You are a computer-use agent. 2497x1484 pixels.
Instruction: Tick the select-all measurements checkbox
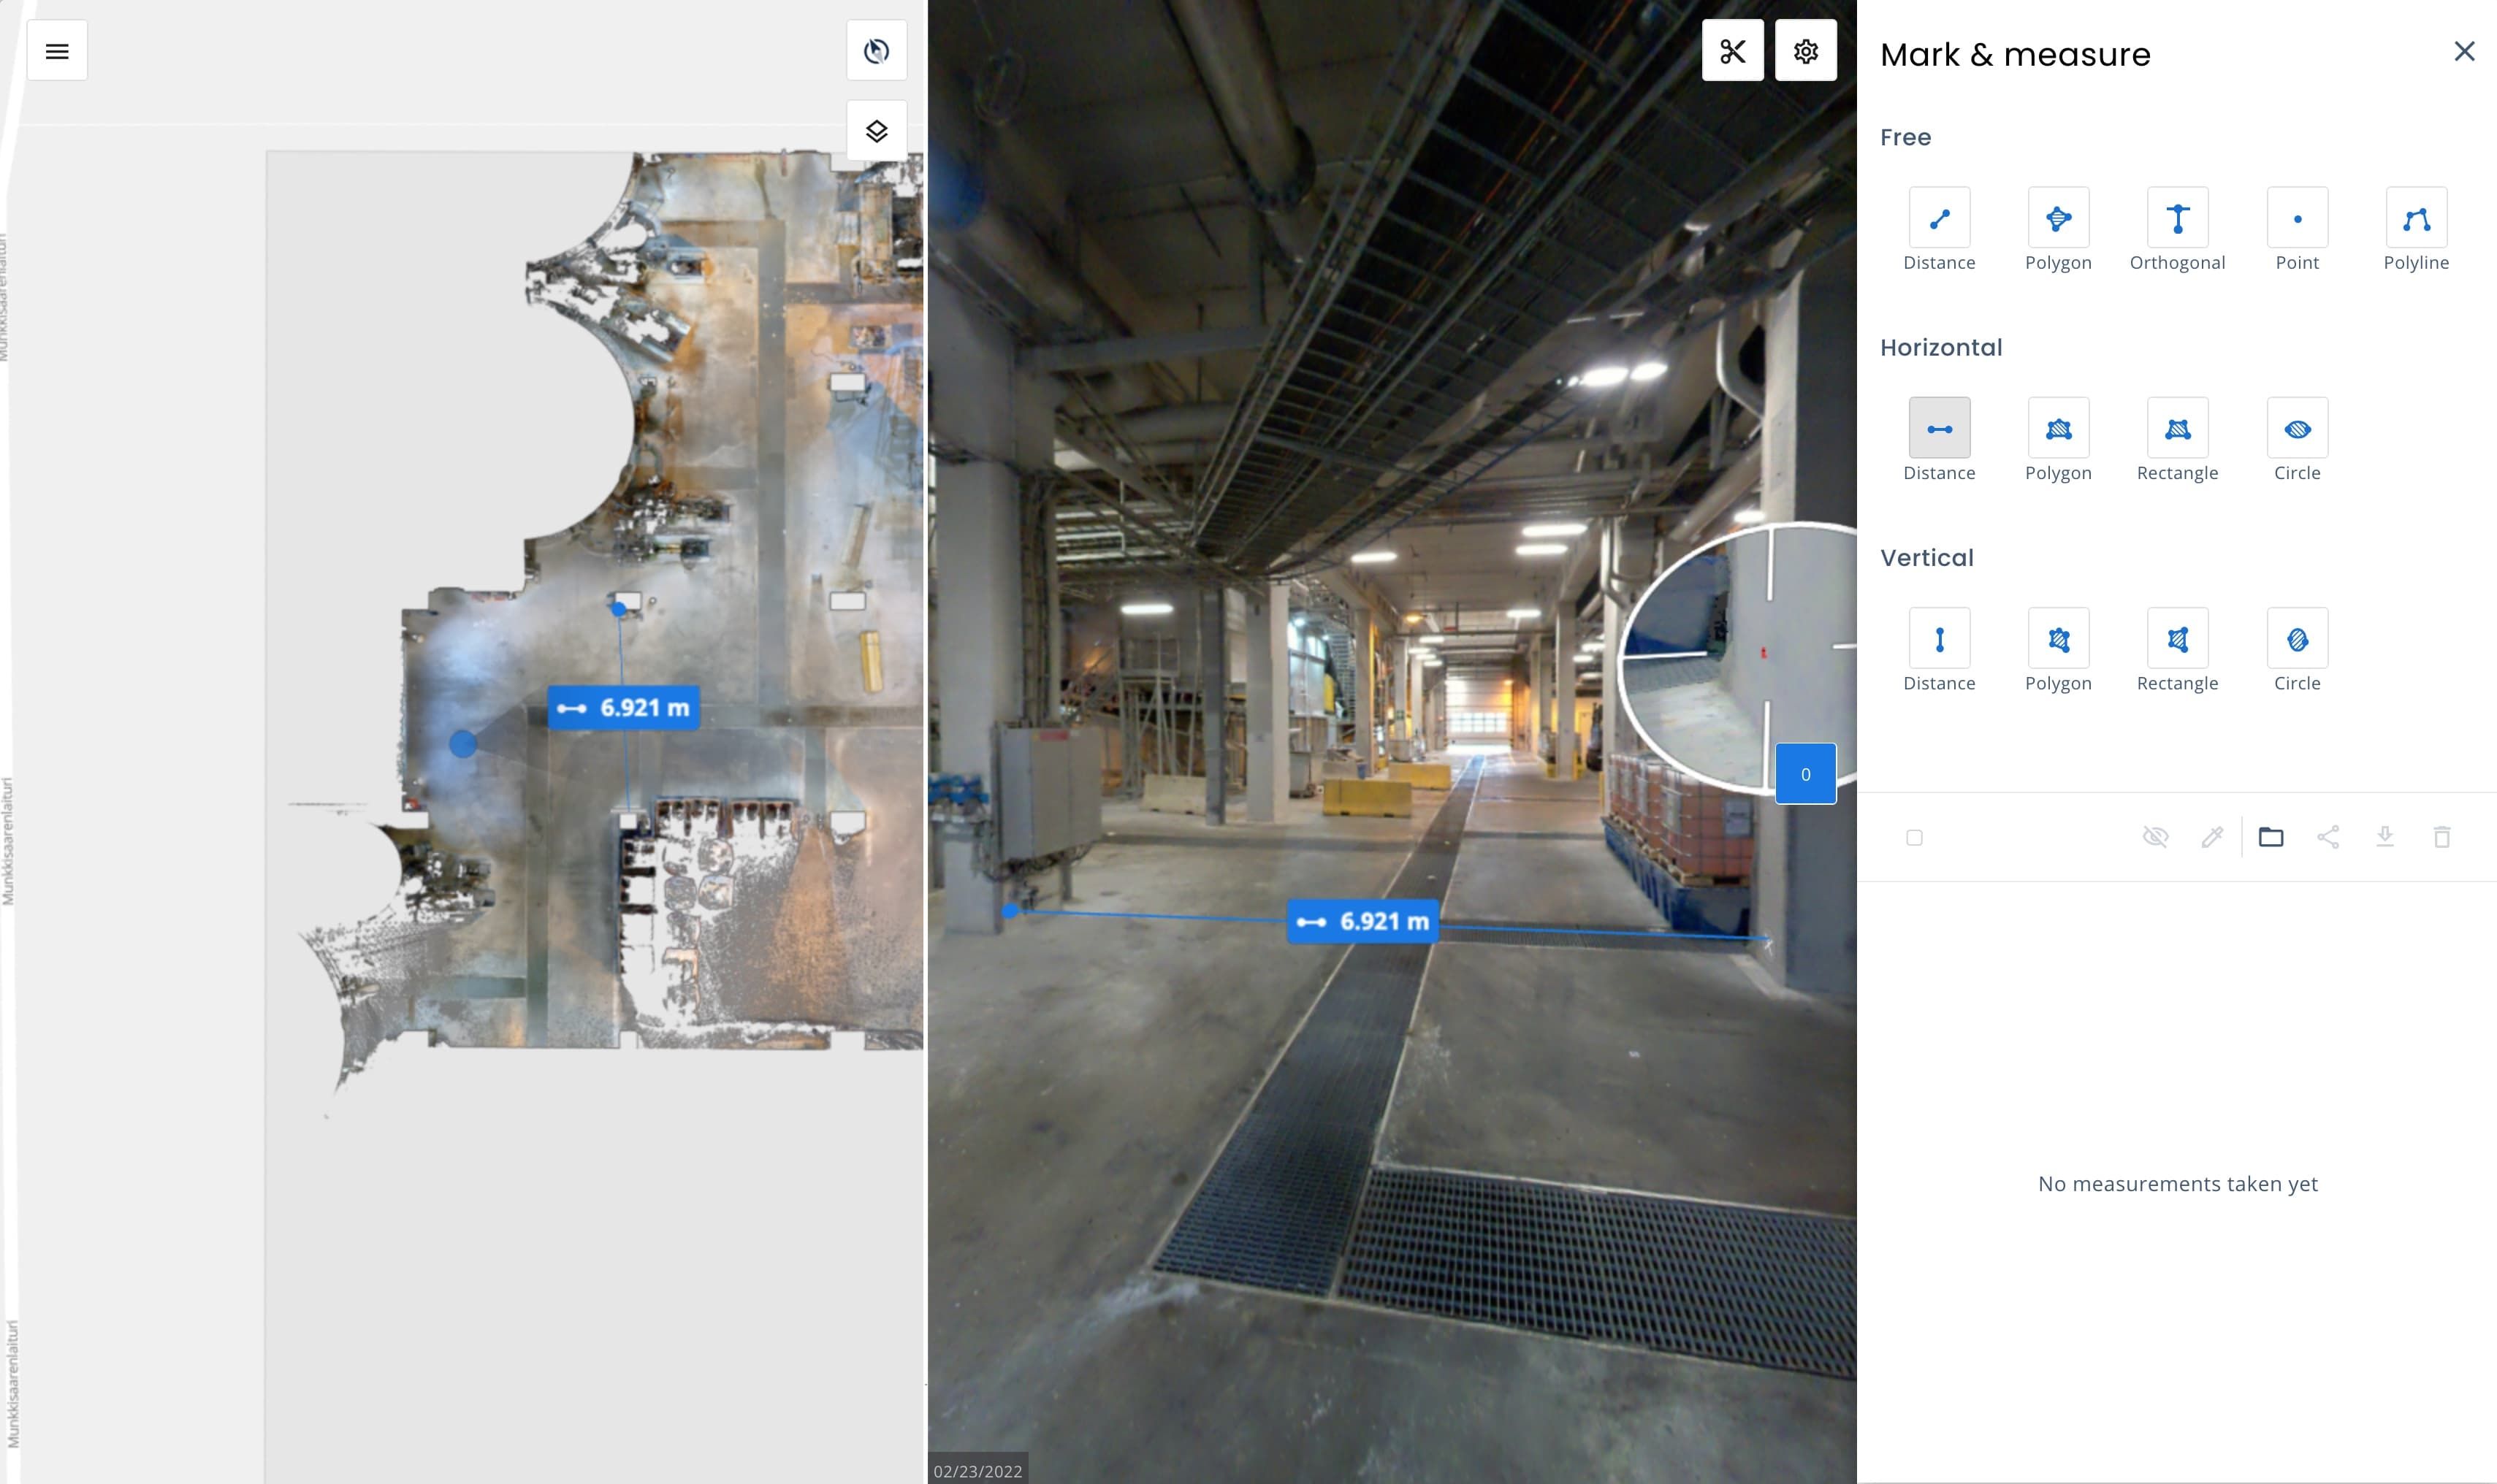1913,837
